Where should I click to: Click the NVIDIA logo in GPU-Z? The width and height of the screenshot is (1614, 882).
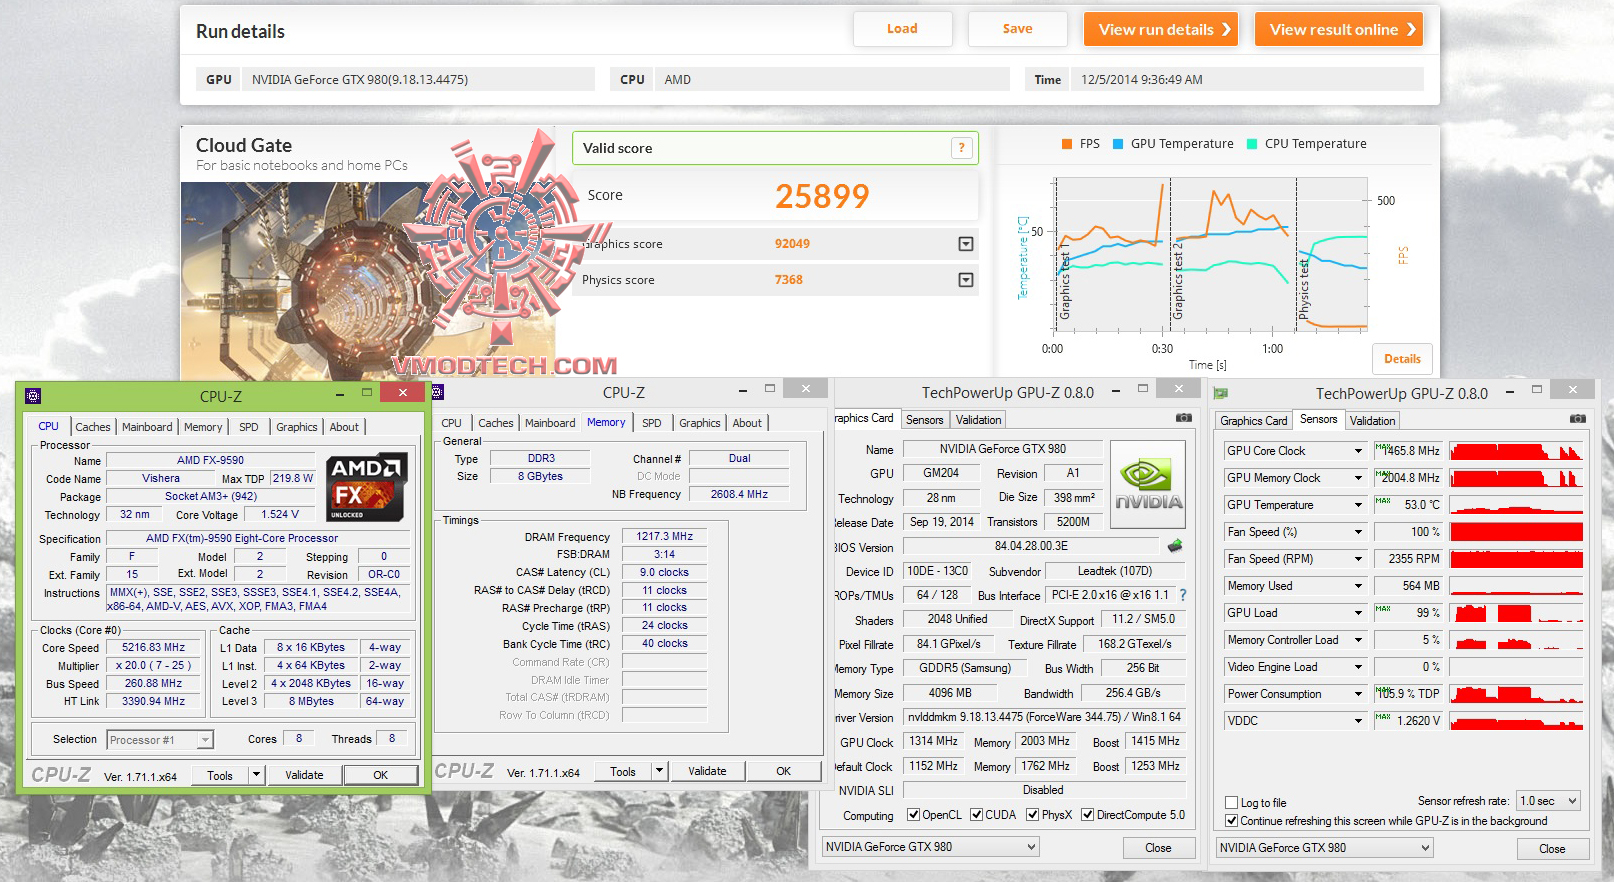[x=1148, y=485]
